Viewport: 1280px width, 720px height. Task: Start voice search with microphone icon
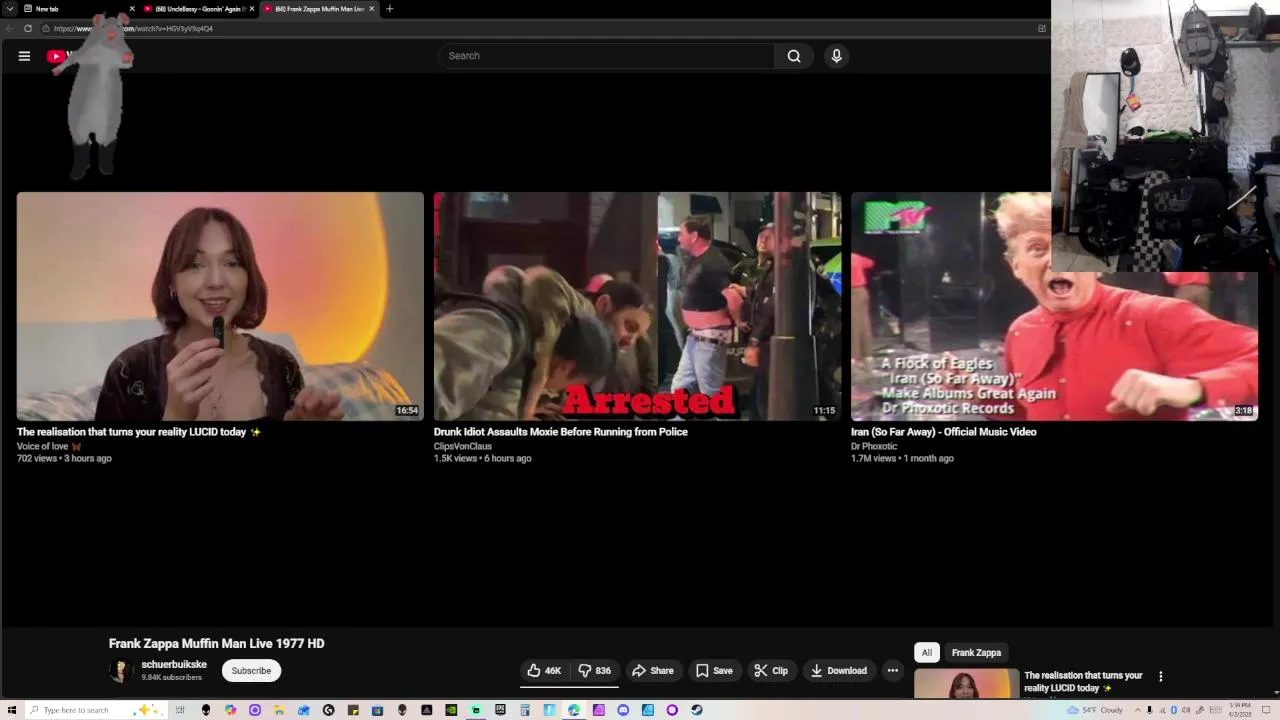(x=837, y=56)
